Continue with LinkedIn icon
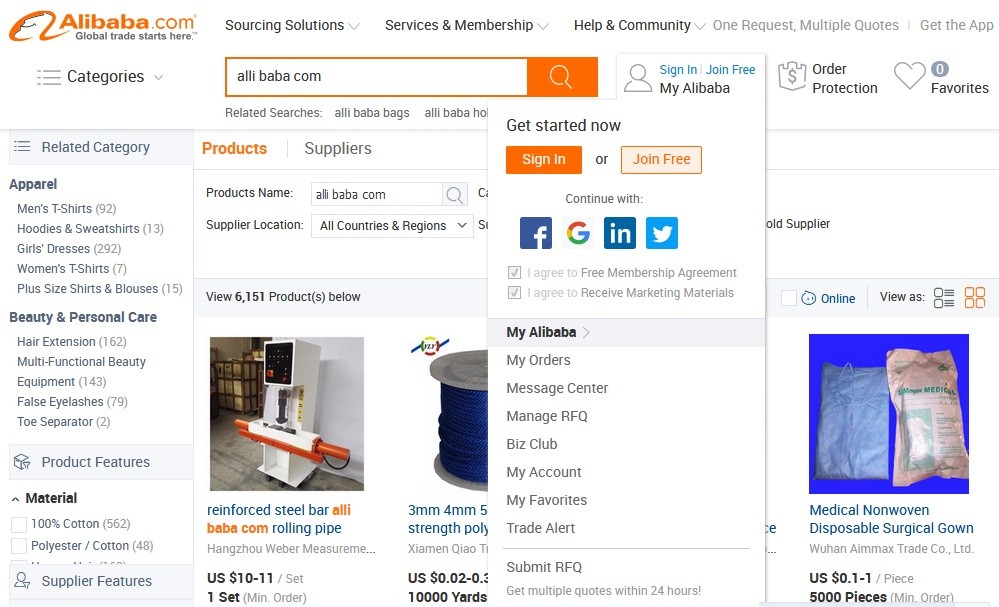 click(620, 233)
